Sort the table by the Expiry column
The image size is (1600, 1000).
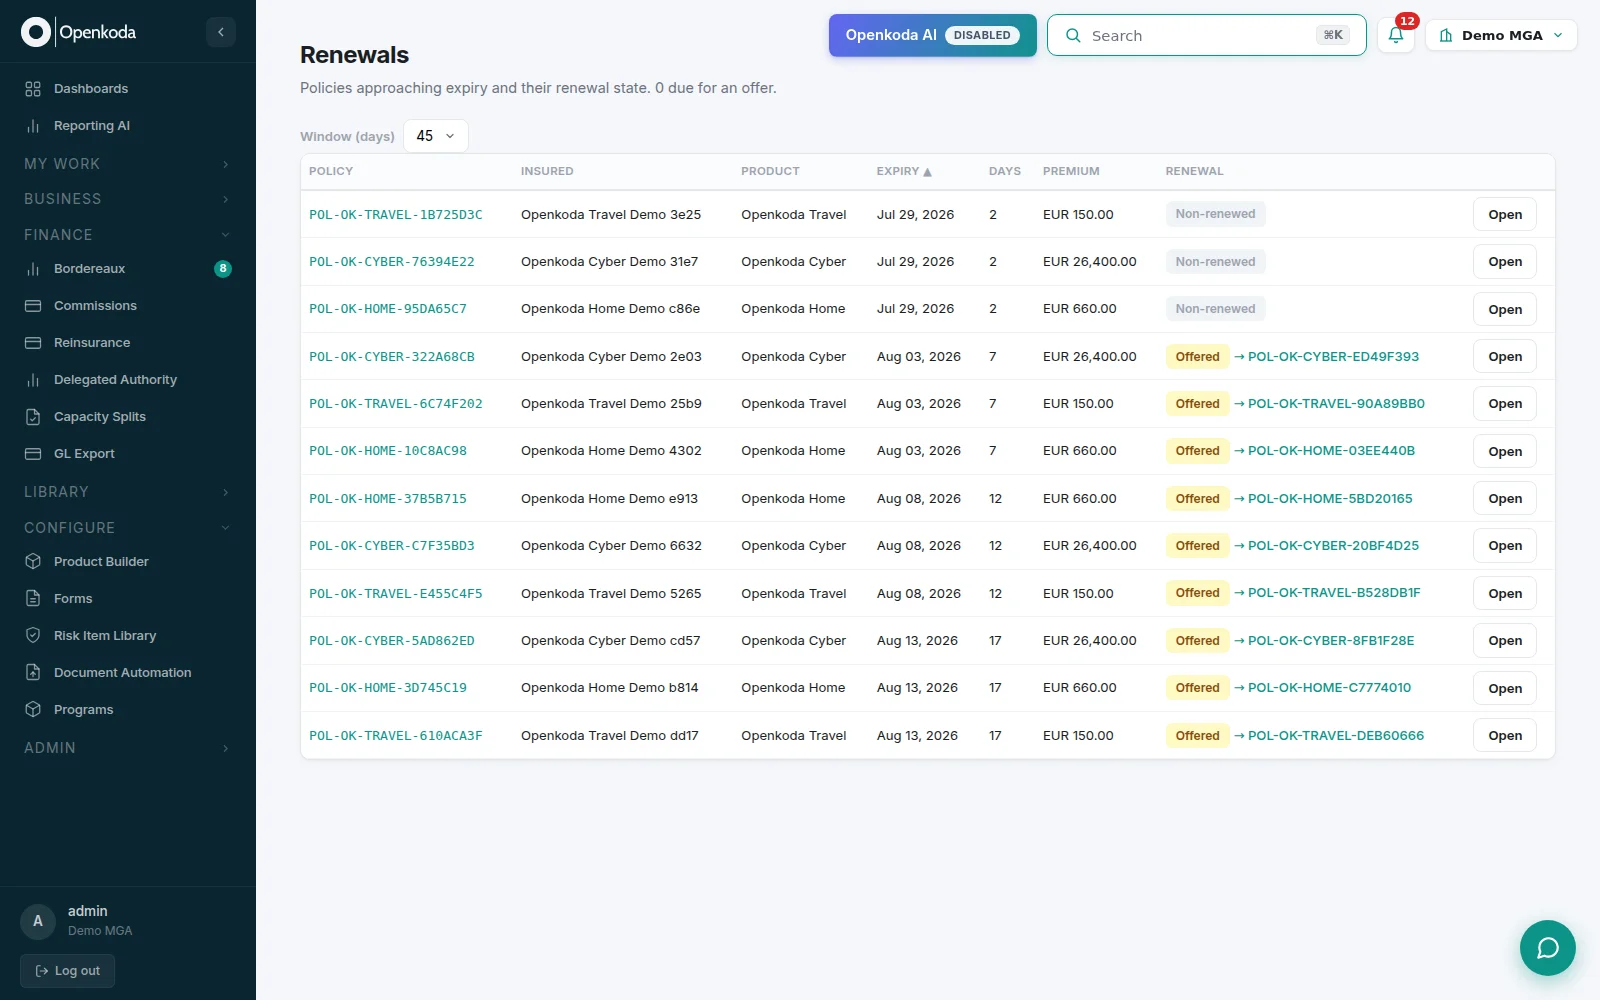[x=904, y=171]
